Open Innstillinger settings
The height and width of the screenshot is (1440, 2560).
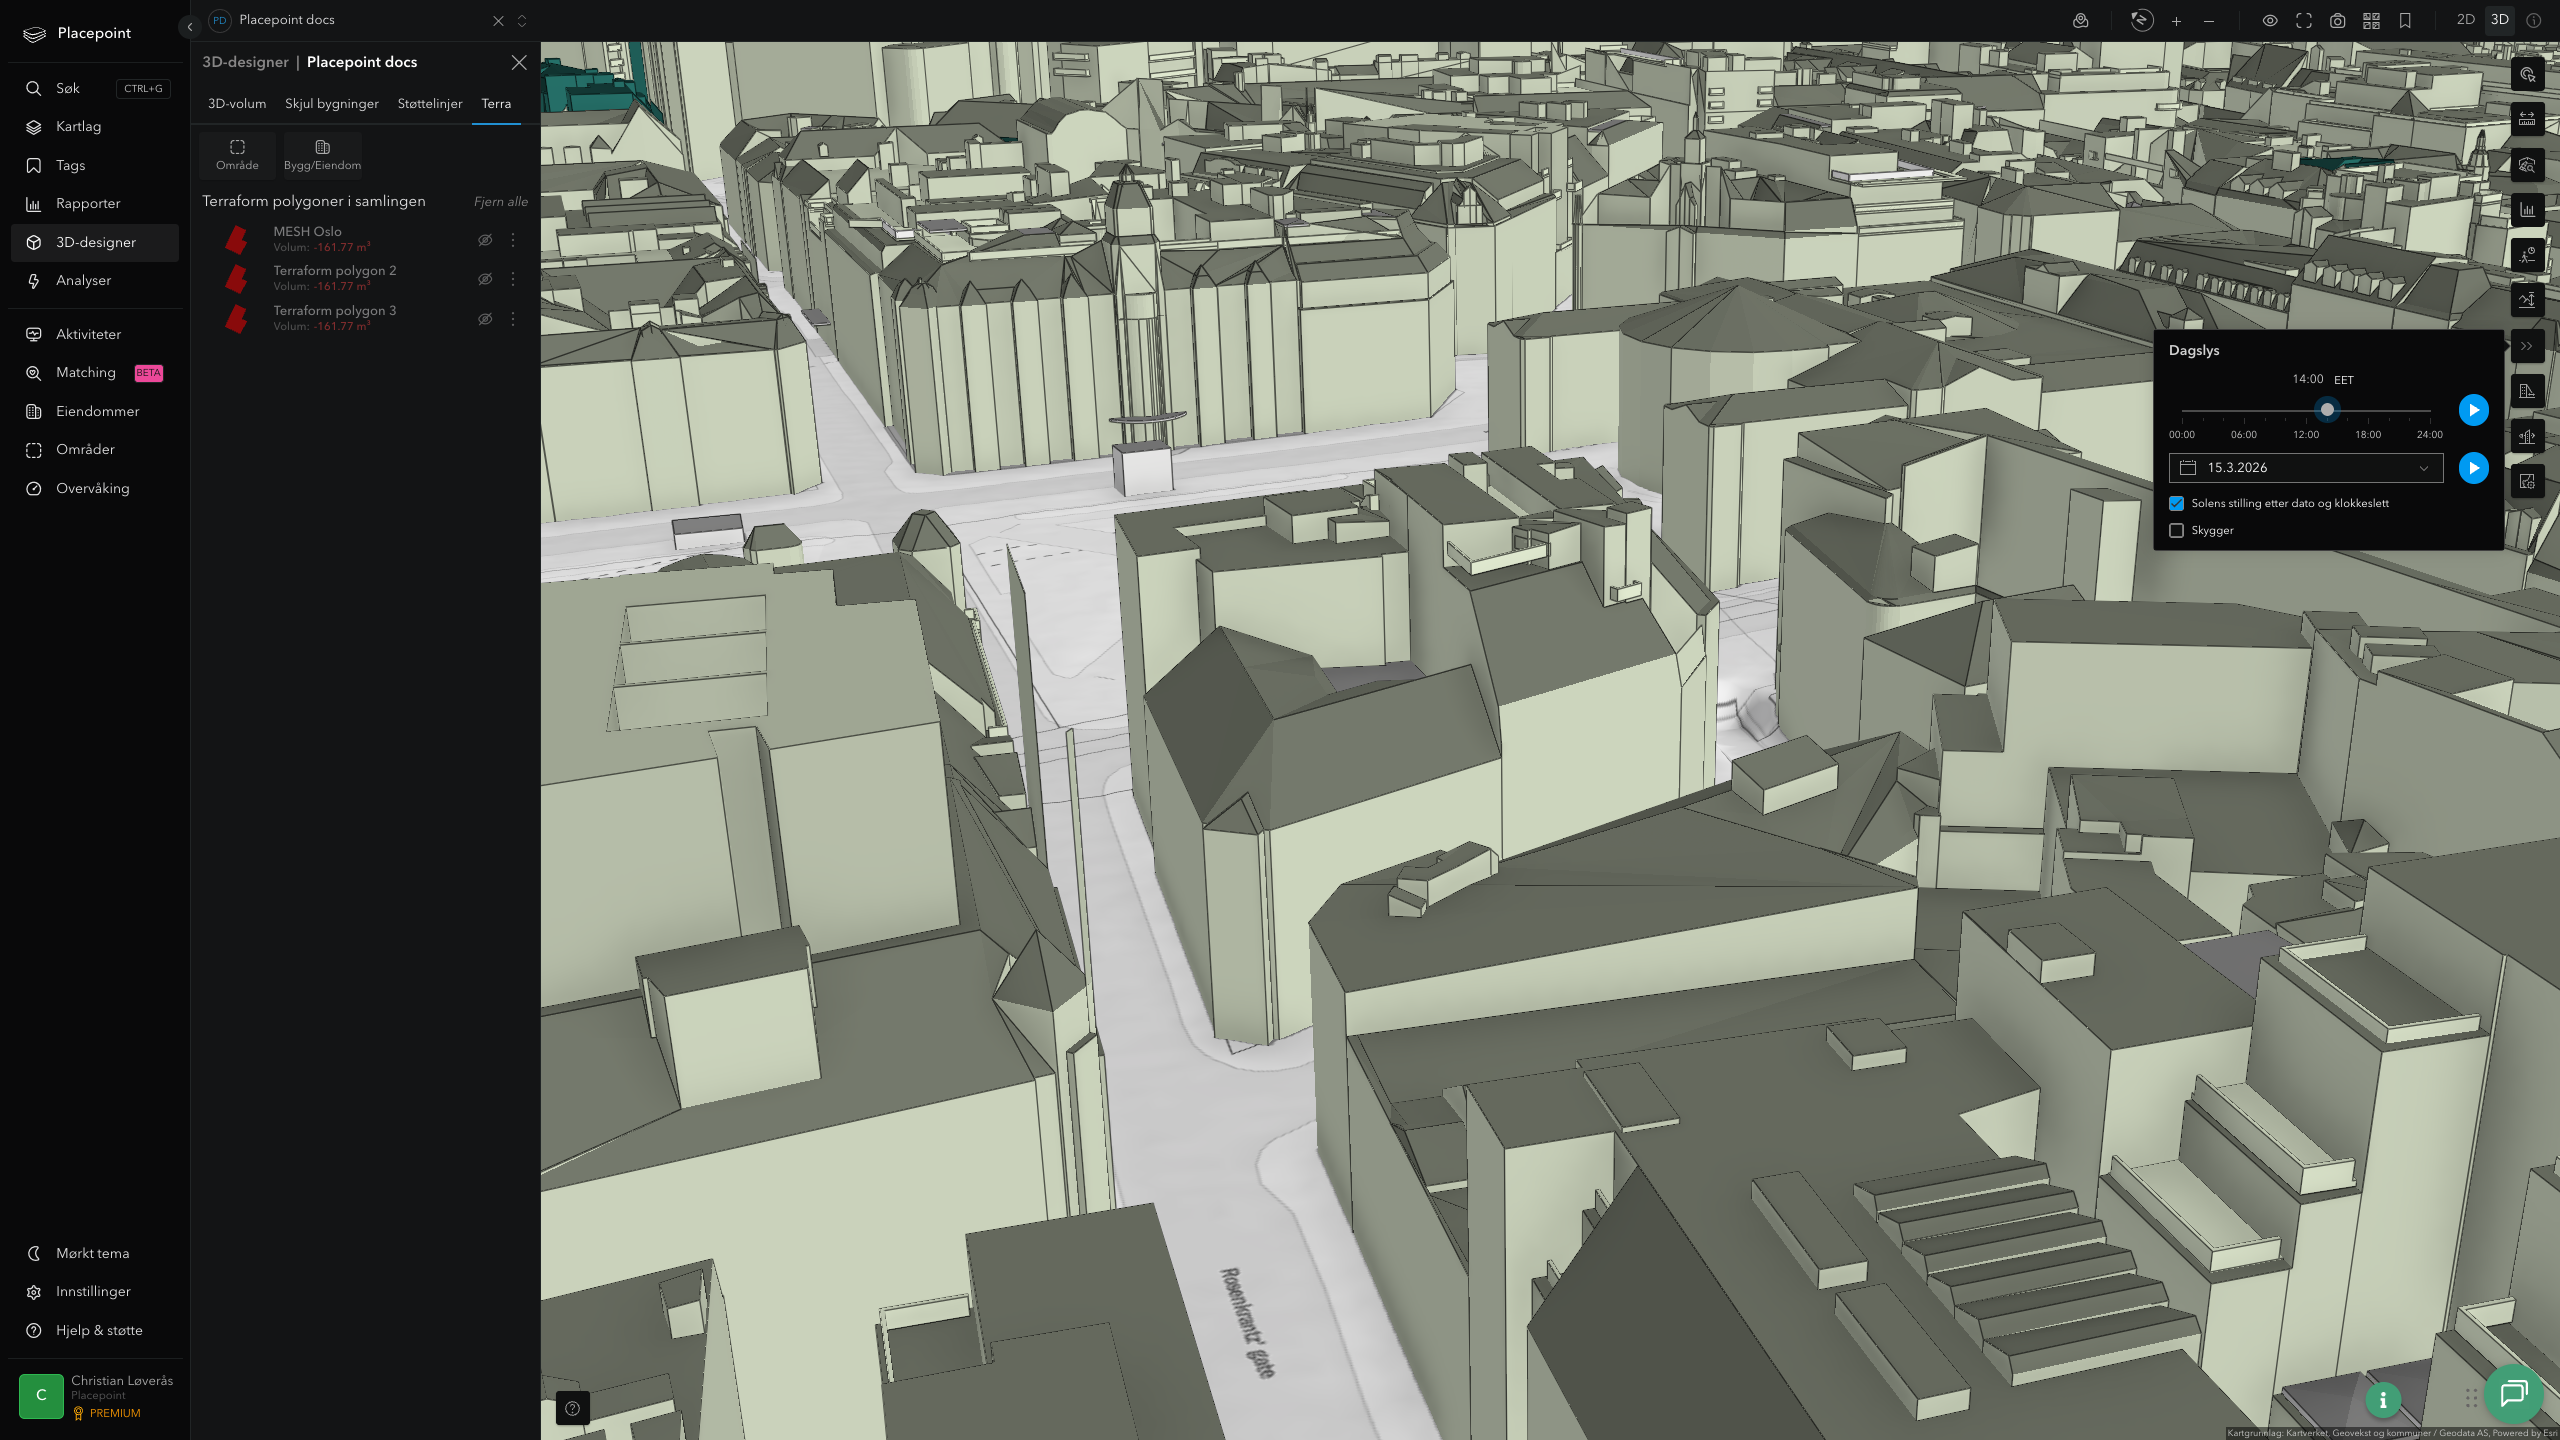(95, 1291)
